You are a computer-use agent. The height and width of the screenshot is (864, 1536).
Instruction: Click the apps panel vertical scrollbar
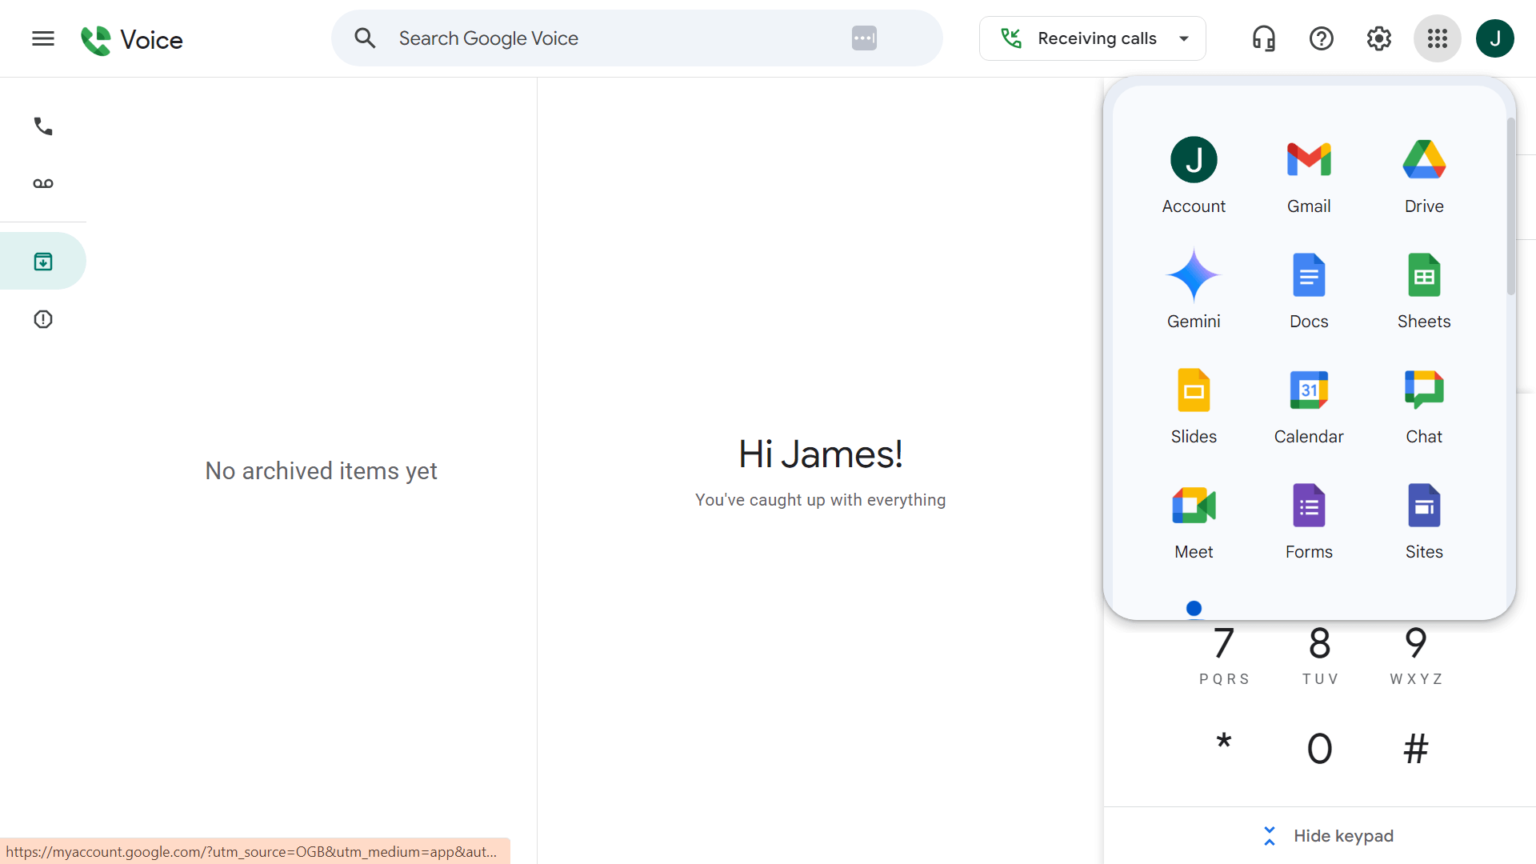tap(1510, 206)
